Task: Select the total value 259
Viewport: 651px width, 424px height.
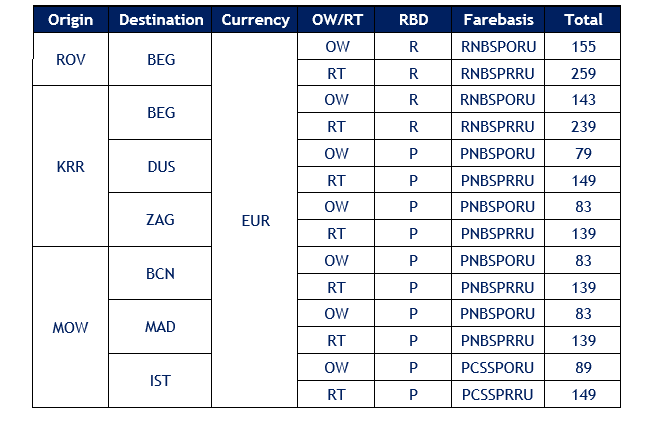Action: pos(583,73)
